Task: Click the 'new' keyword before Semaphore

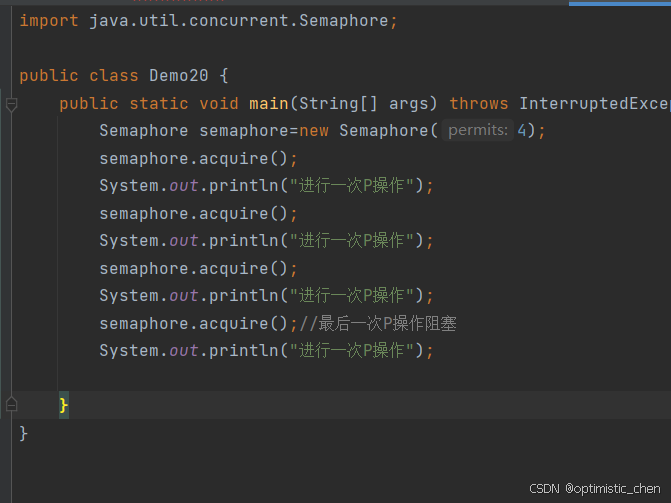Action: 314,131
